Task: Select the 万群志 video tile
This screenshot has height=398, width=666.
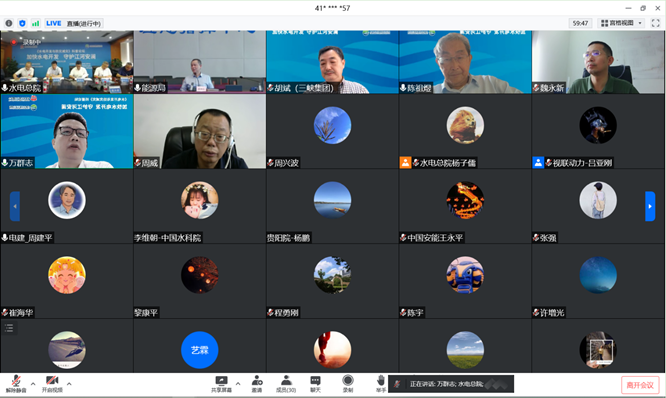Action: pos(67,131)
